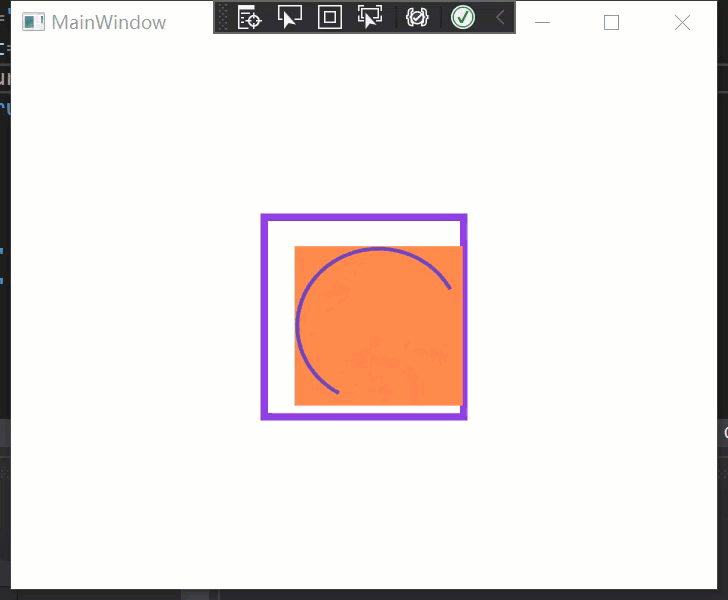
Task: Minimize the MainWindow
Action: pos(542,22)
